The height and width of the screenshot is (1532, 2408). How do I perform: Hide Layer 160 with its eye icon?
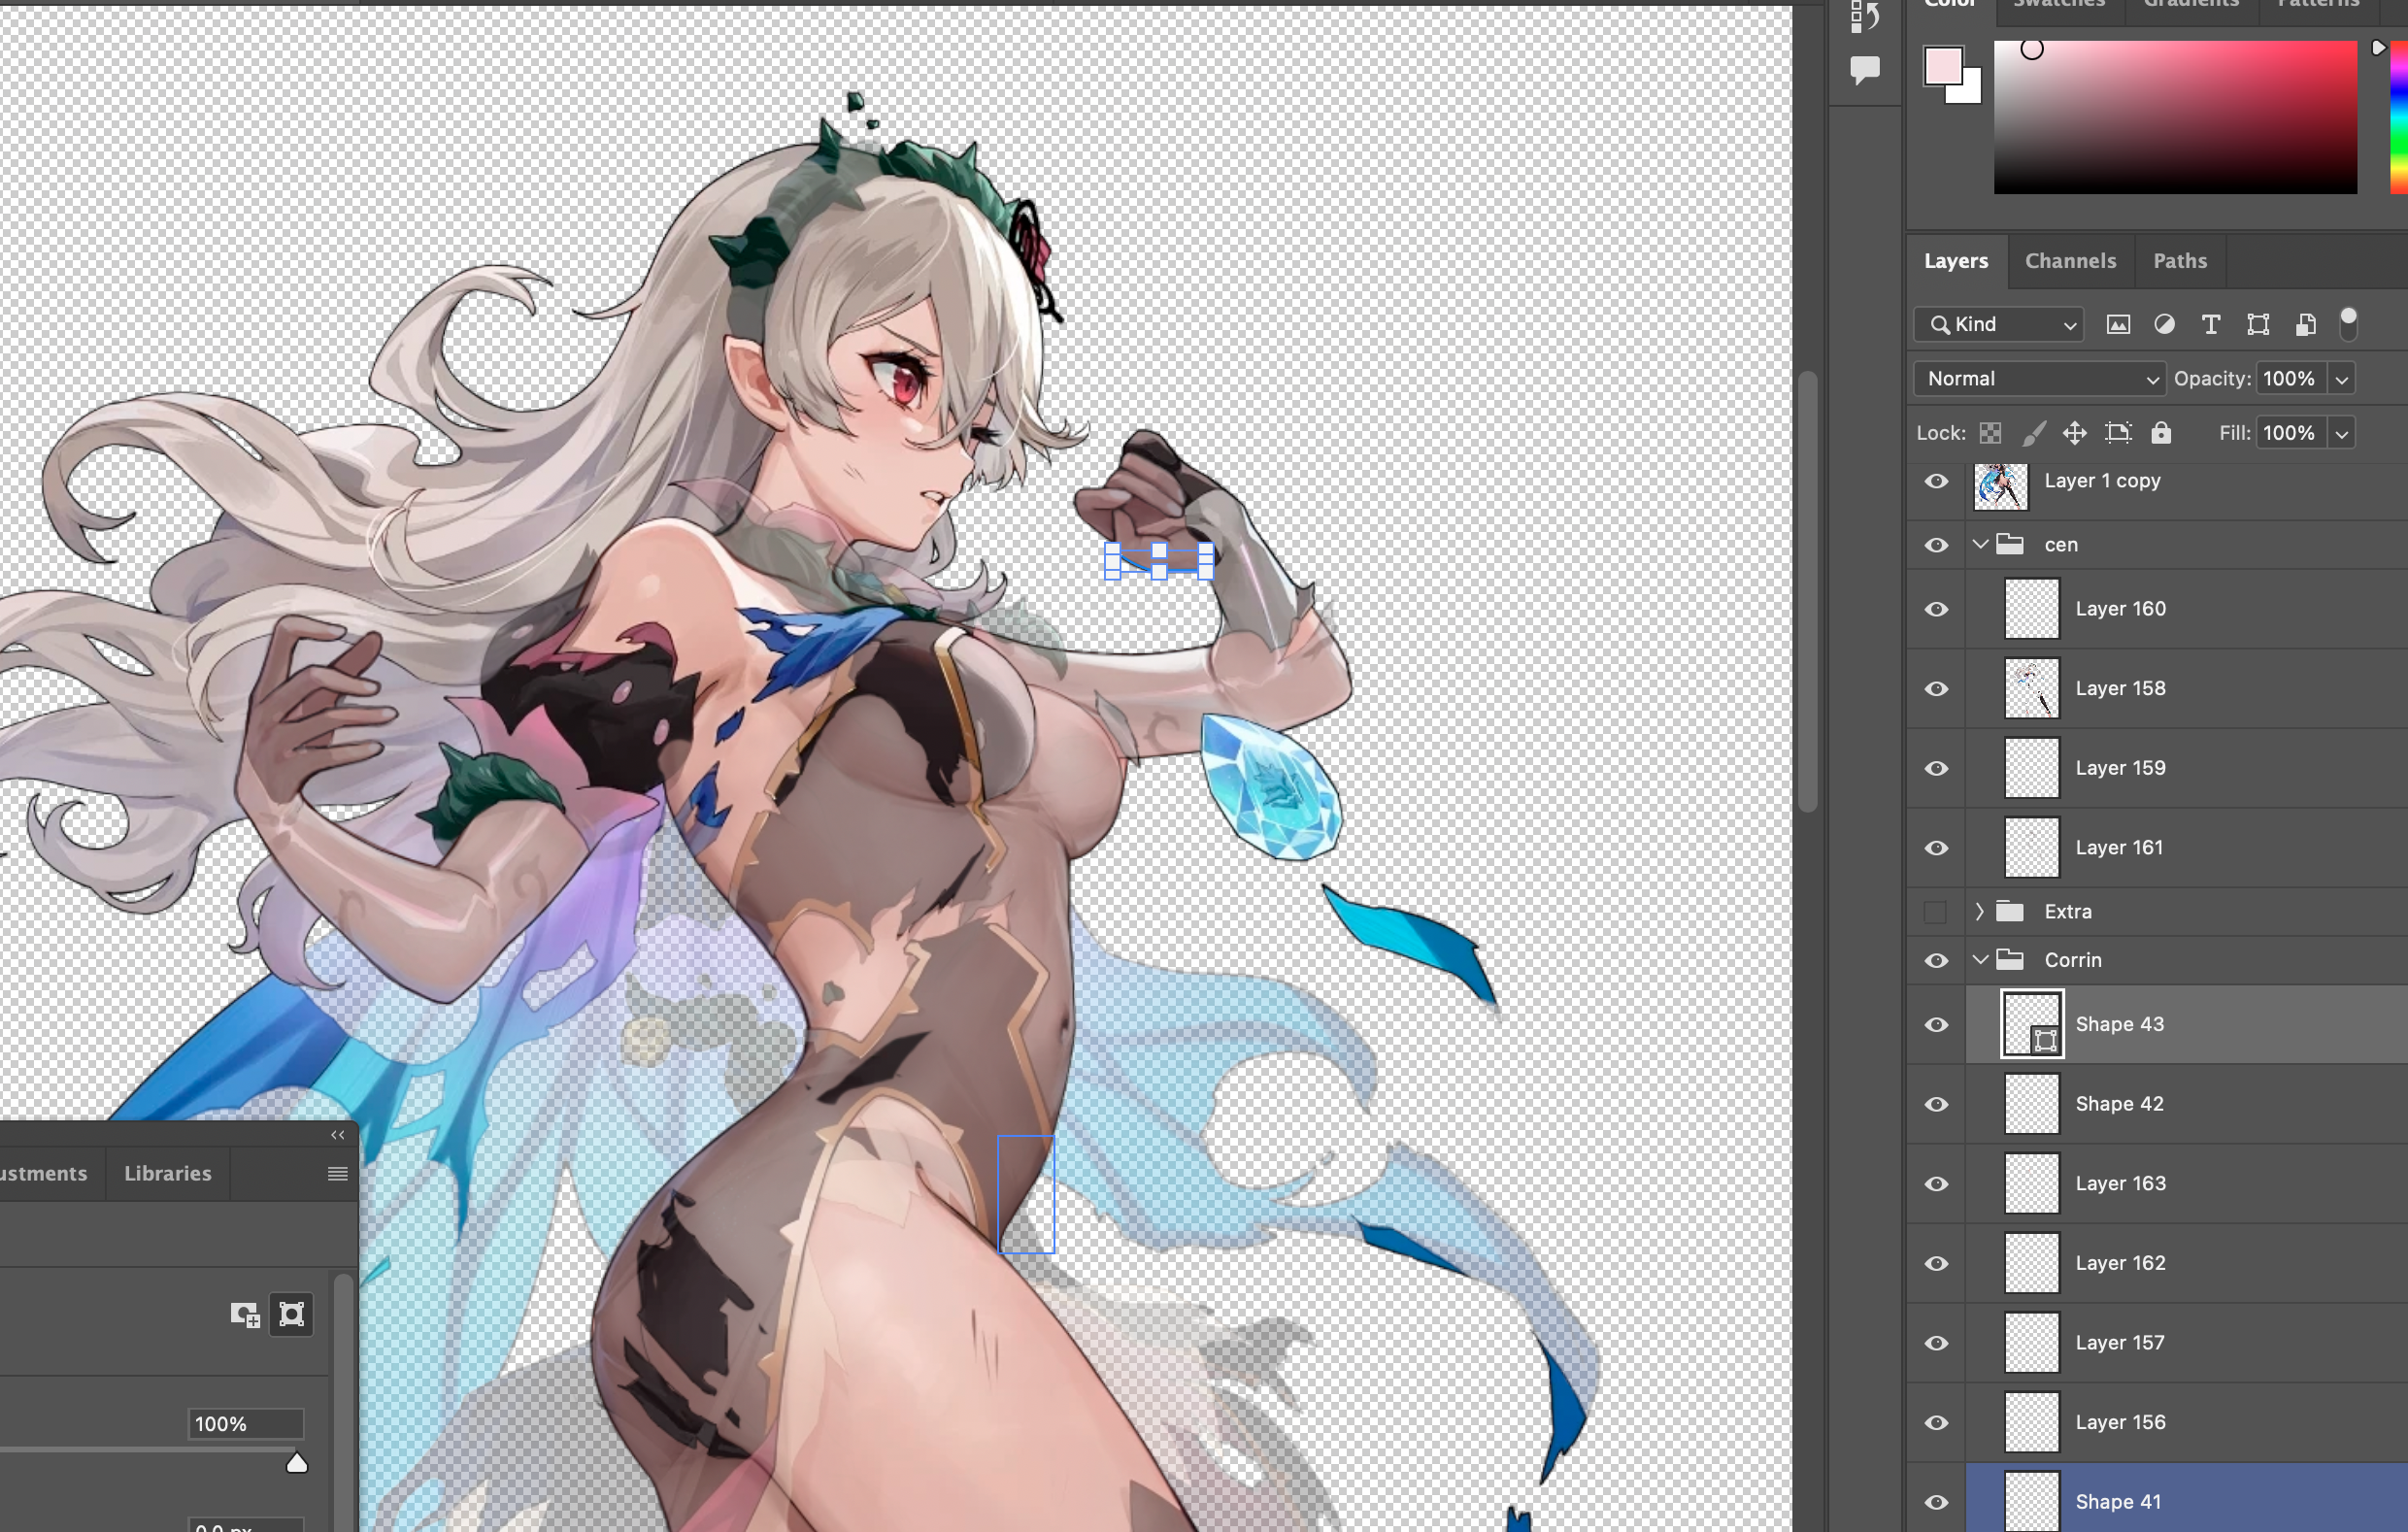click(1936, 609)
